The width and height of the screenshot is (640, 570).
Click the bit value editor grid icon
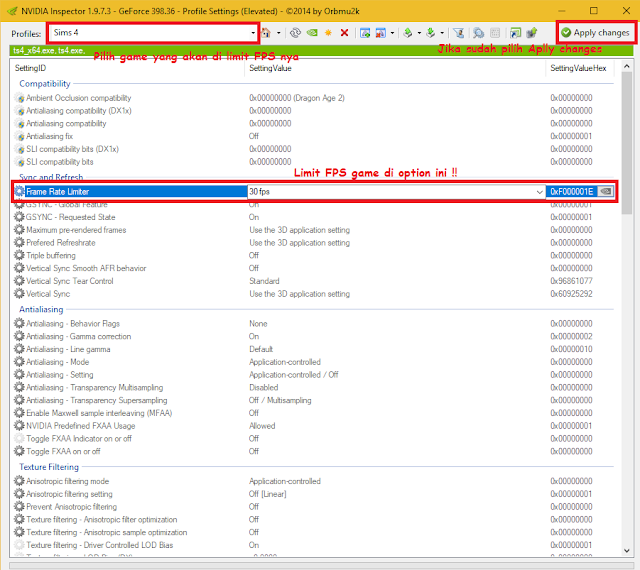[x=495, y=33]
